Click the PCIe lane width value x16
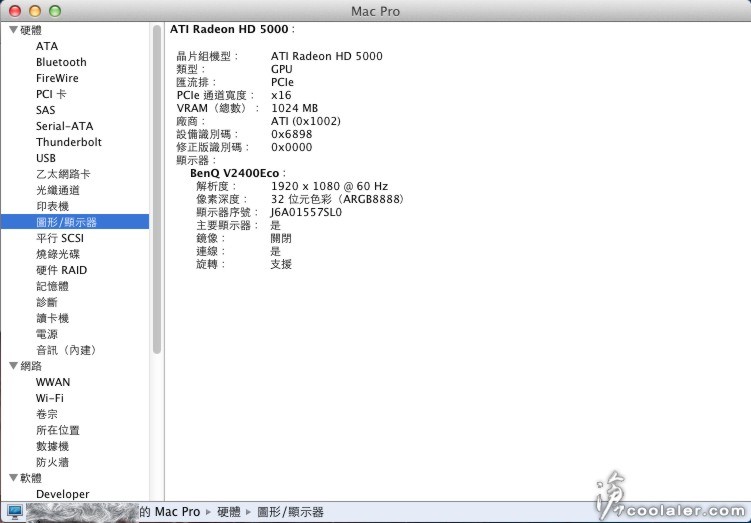 [281, 95]
